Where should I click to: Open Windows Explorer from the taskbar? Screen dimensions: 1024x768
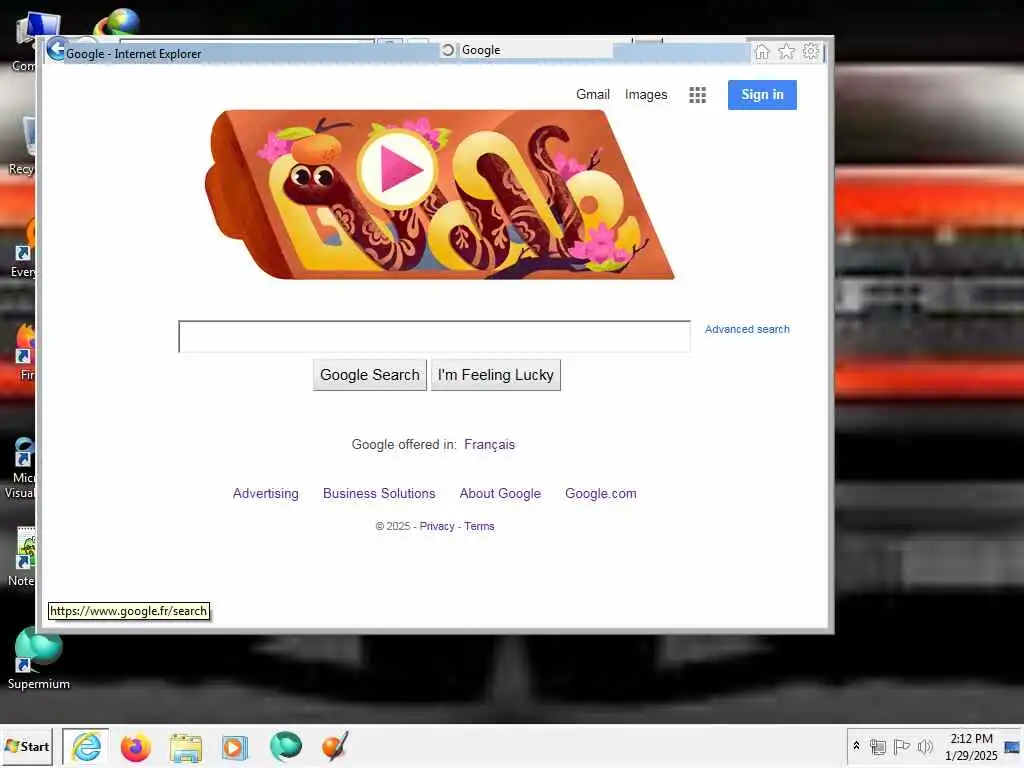click(185, 748)
